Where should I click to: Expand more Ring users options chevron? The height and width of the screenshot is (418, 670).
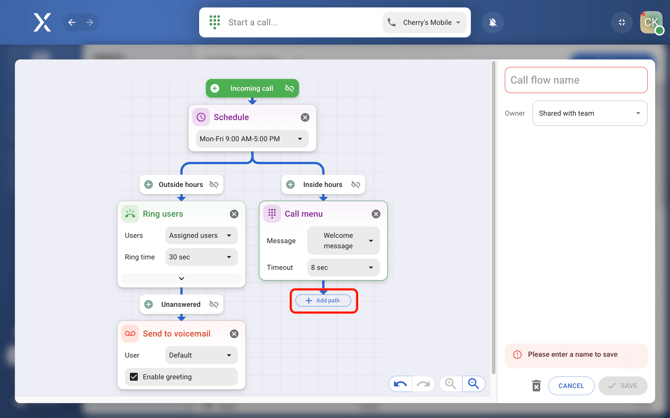[x=181, y=279]
